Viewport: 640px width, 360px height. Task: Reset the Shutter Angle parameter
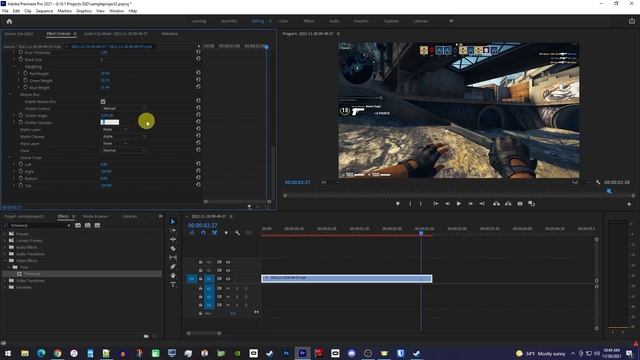click(198, 115)
